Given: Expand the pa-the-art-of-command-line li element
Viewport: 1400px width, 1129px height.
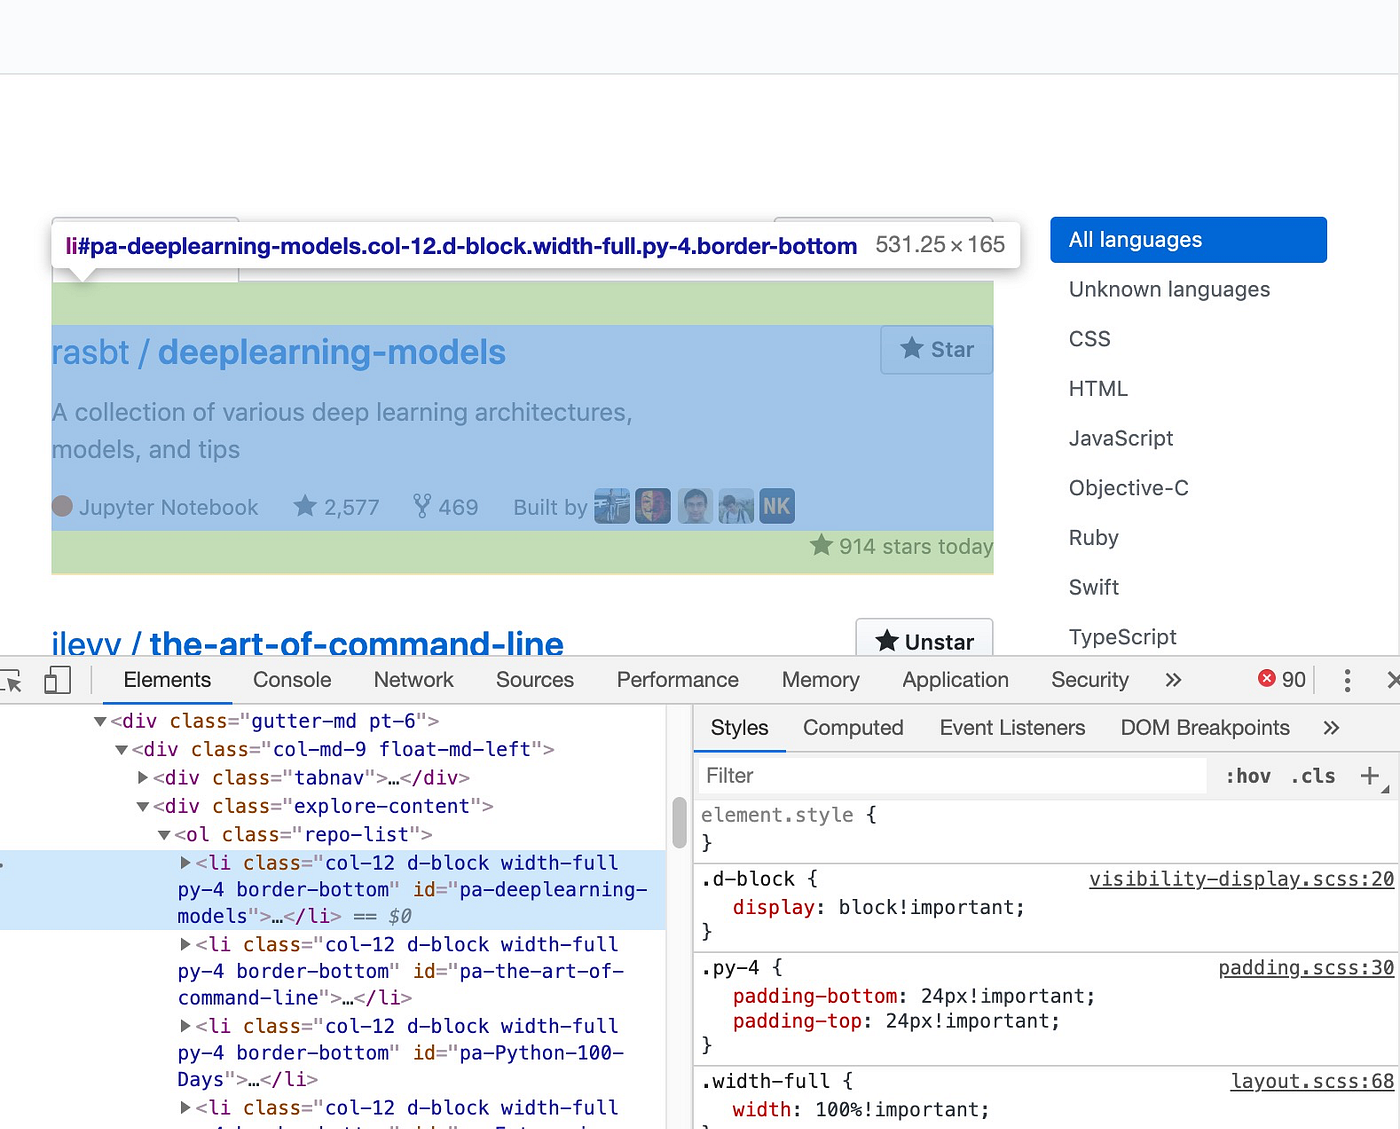Looking at the screenshot, I should pos(185,944).
